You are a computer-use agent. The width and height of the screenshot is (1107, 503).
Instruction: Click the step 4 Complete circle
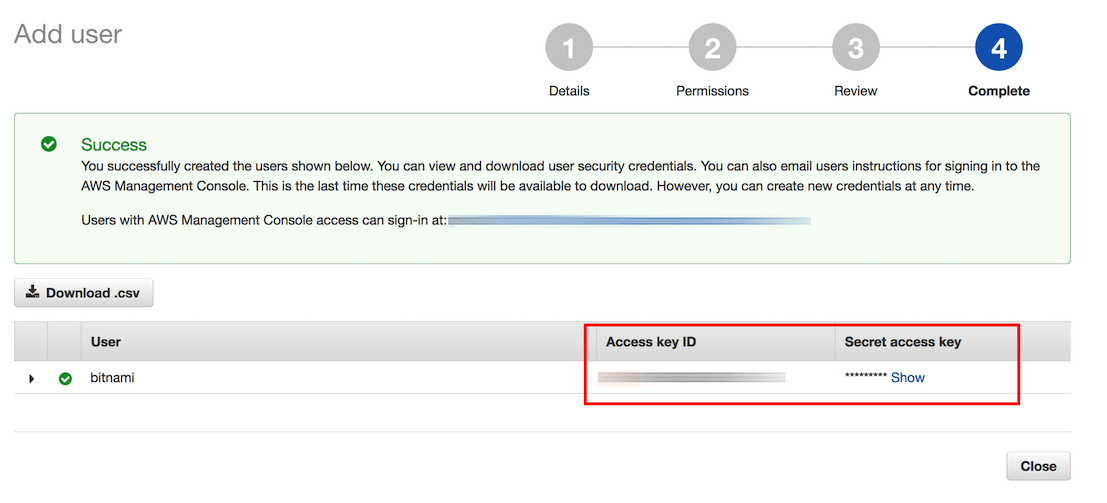pyautogui.click(x=999, y=48)
